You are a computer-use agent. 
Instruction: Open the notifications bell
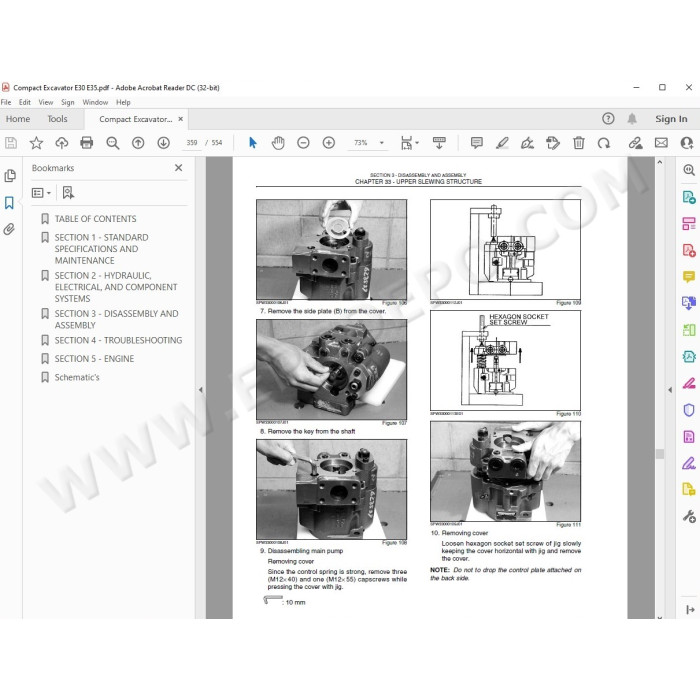coord(632,119)
